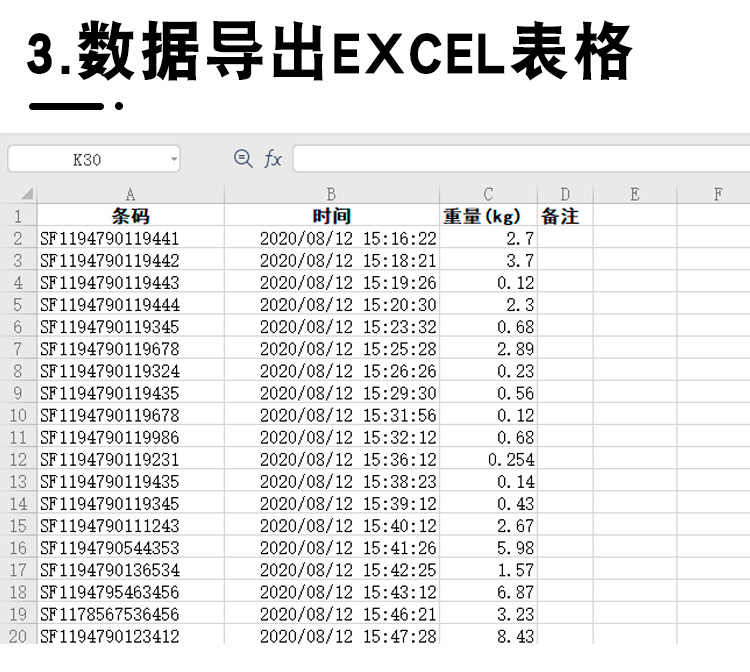Screen dimensions: 750x672
Task: Select cell with barcode SF1194790119441
Action: point(131,238)
